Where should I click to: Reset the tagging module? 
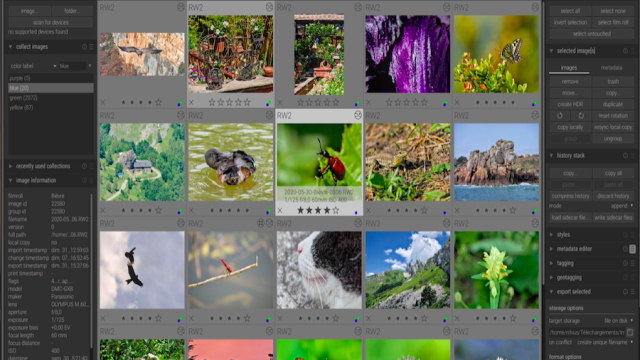(625, 264)
